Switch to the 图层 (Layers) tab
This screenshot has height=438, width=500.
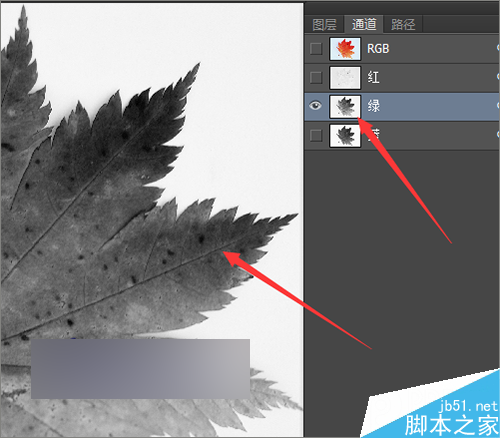click(324, 24)
